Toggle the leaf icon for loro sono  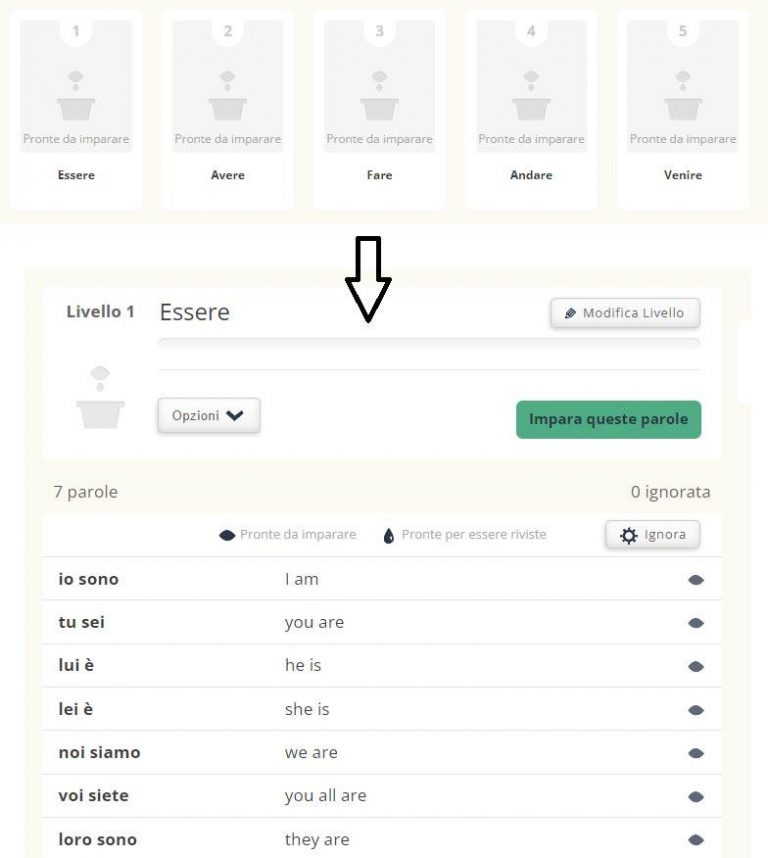click(x=698, y=839)
